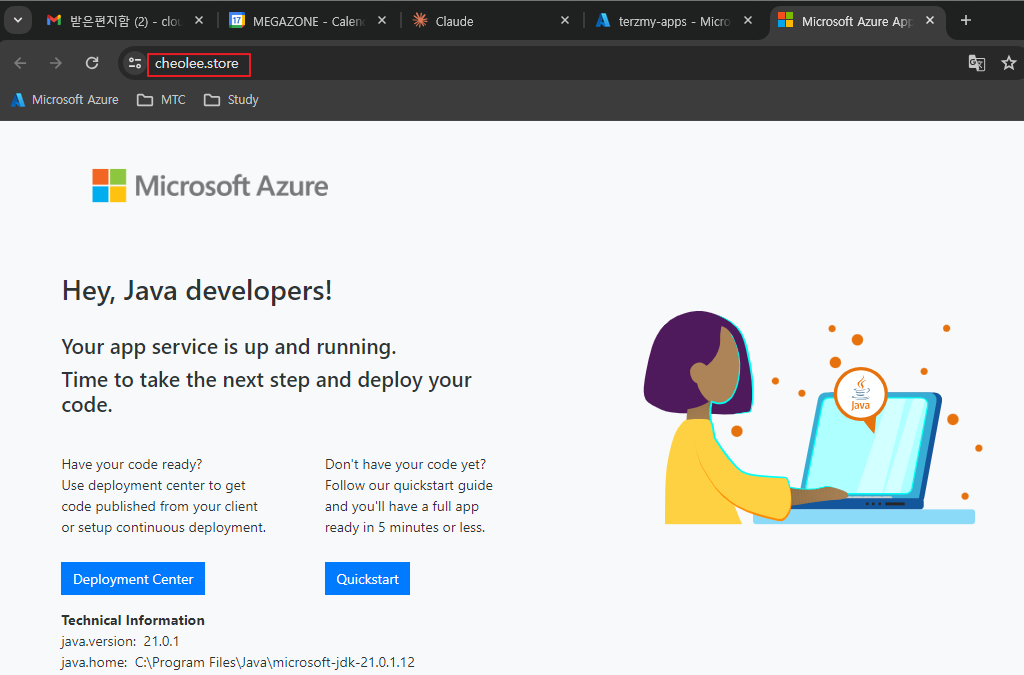The width and height of the screenshot is (1024, 675).
Task: Click the Claude starburst favicon
Action: pos(420,21)
